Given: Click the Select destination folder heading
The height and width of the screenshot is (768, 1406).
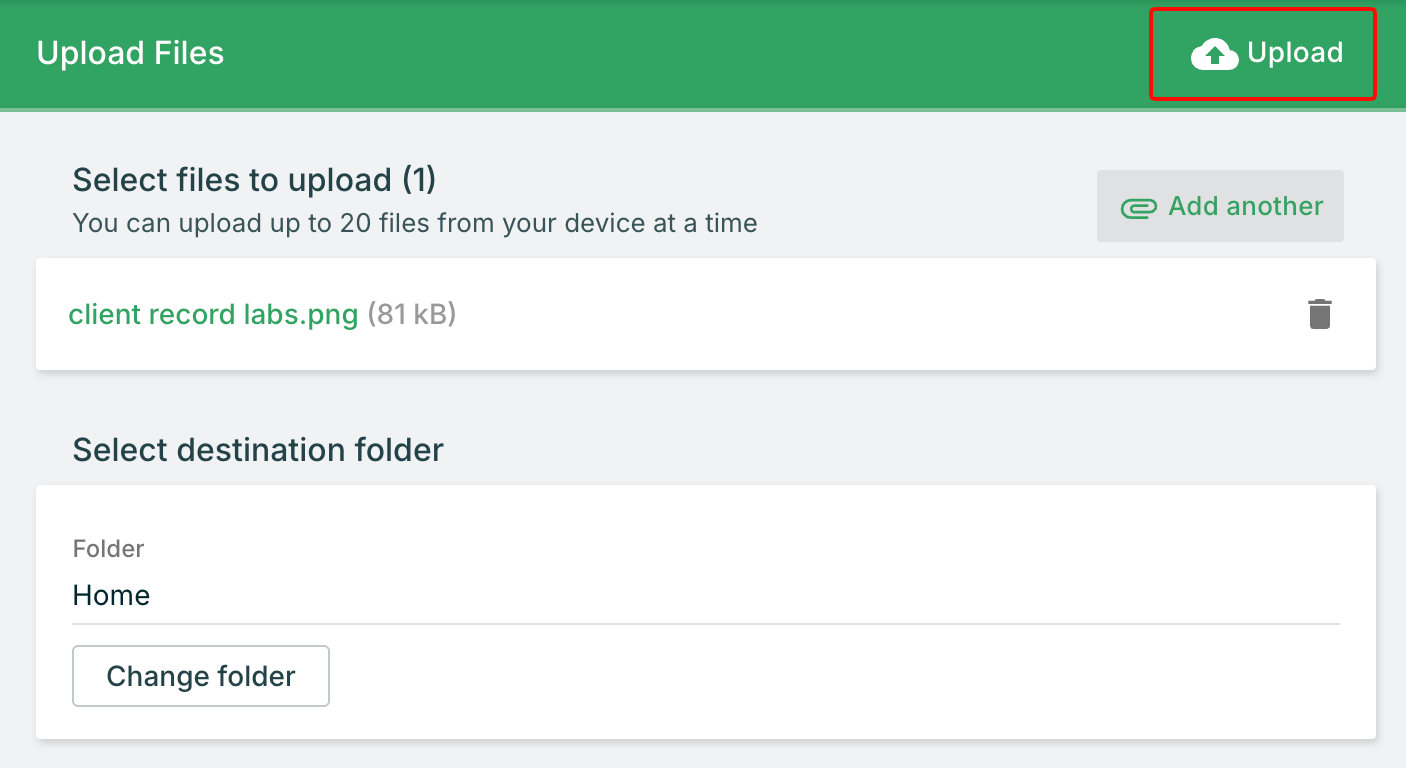Looking at the screenshot, I should (258, 450).
